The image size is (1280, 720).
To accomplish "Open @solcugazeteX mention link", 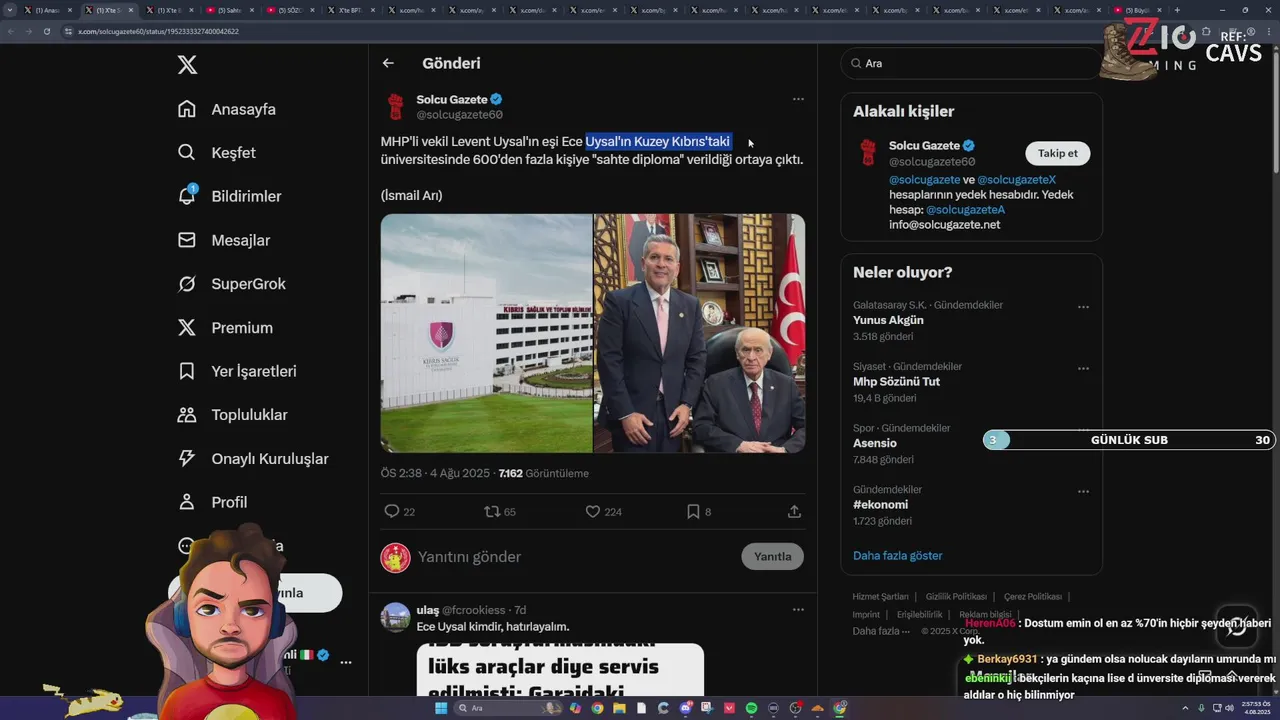I will point(1016,180).
